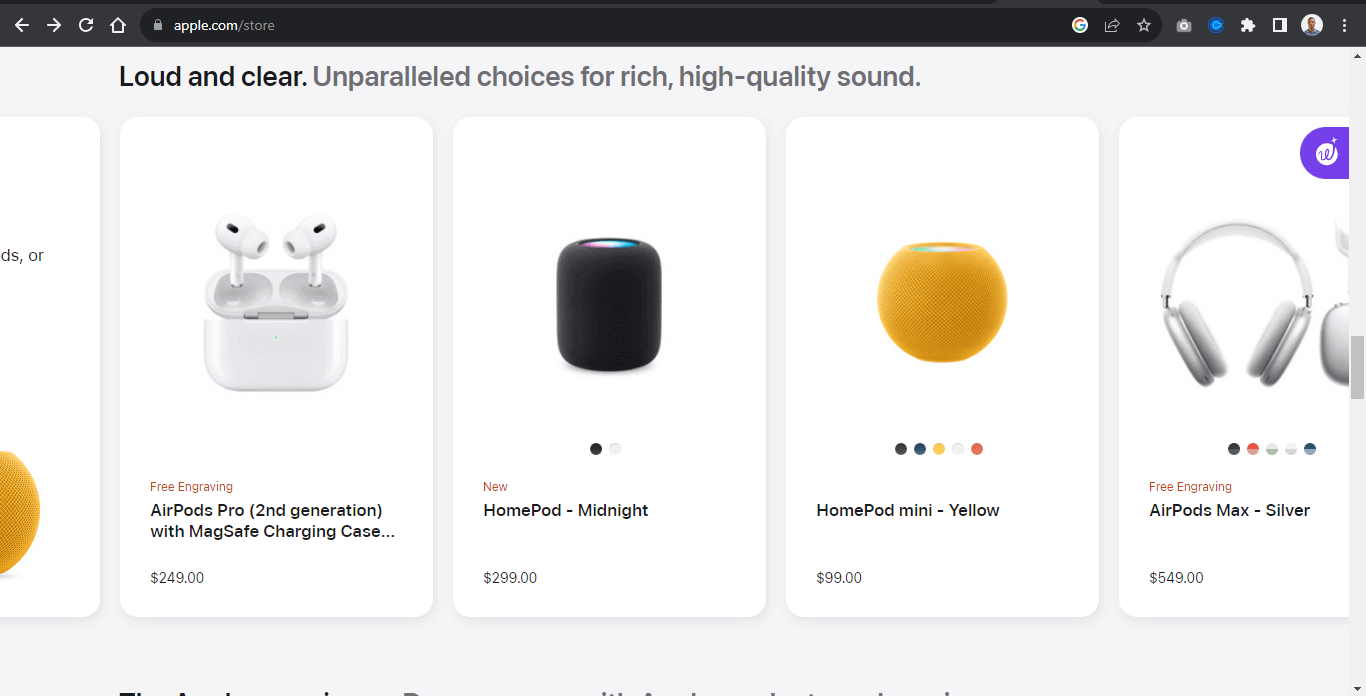Viewport: 1366px width, 696px height.
Task: Click the address bar URL field
Action: click(x=600, y=25)
